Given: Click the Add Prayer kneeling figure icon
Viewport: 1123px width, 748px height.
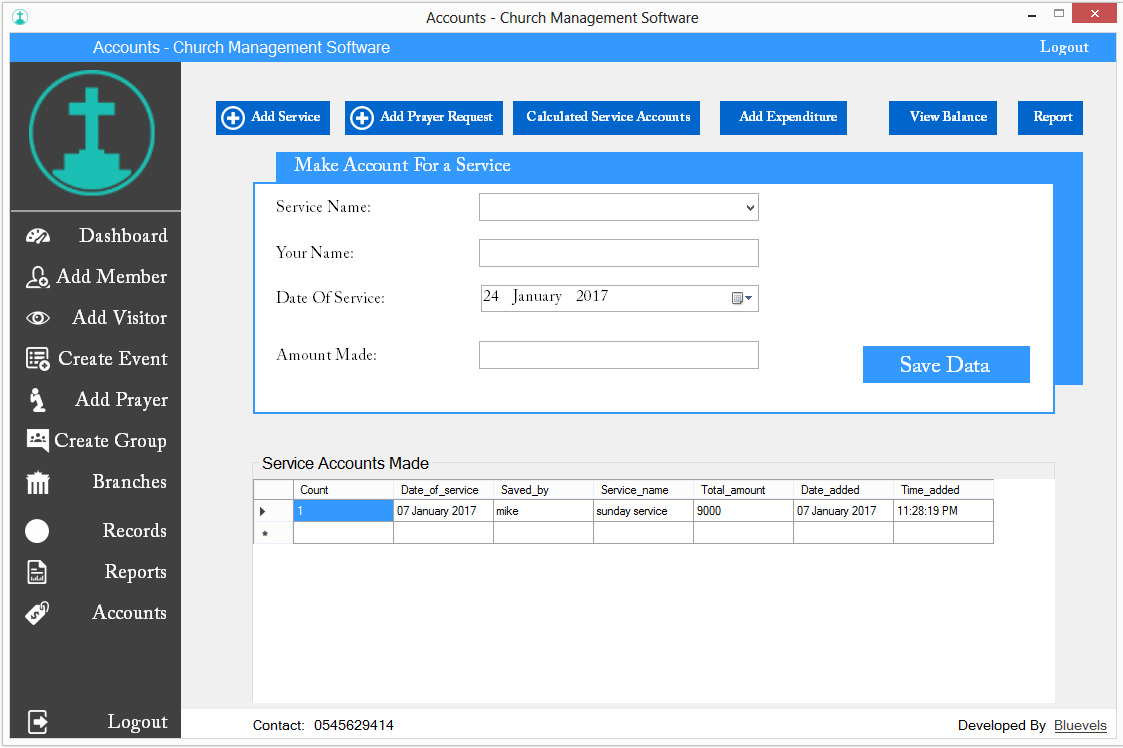Looking at the screenshot, I should pyautogui.click(x=38, y=400).
